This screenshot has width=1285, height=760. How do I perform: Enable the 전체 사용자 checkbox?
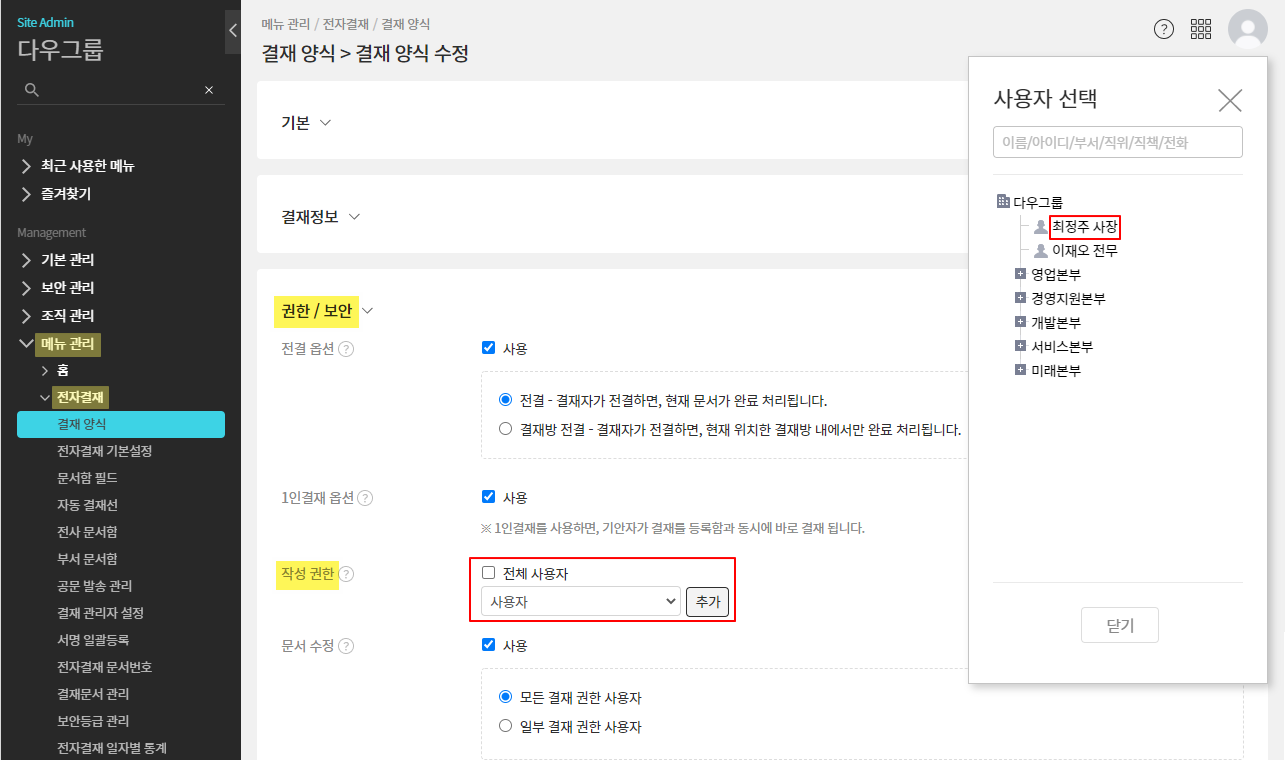pos(489,573)
